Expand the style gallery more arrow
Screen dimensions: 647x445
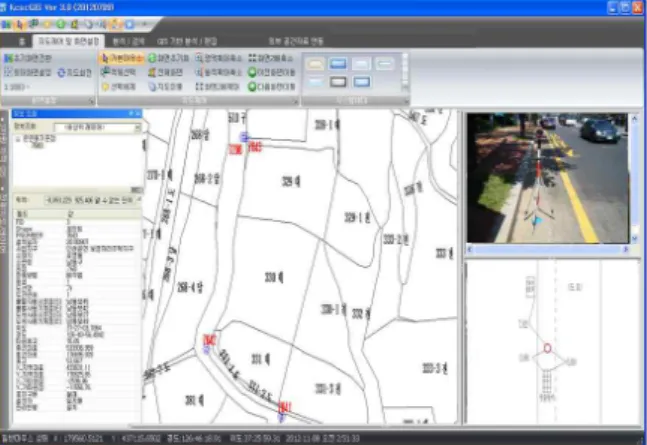pos(405,88)
